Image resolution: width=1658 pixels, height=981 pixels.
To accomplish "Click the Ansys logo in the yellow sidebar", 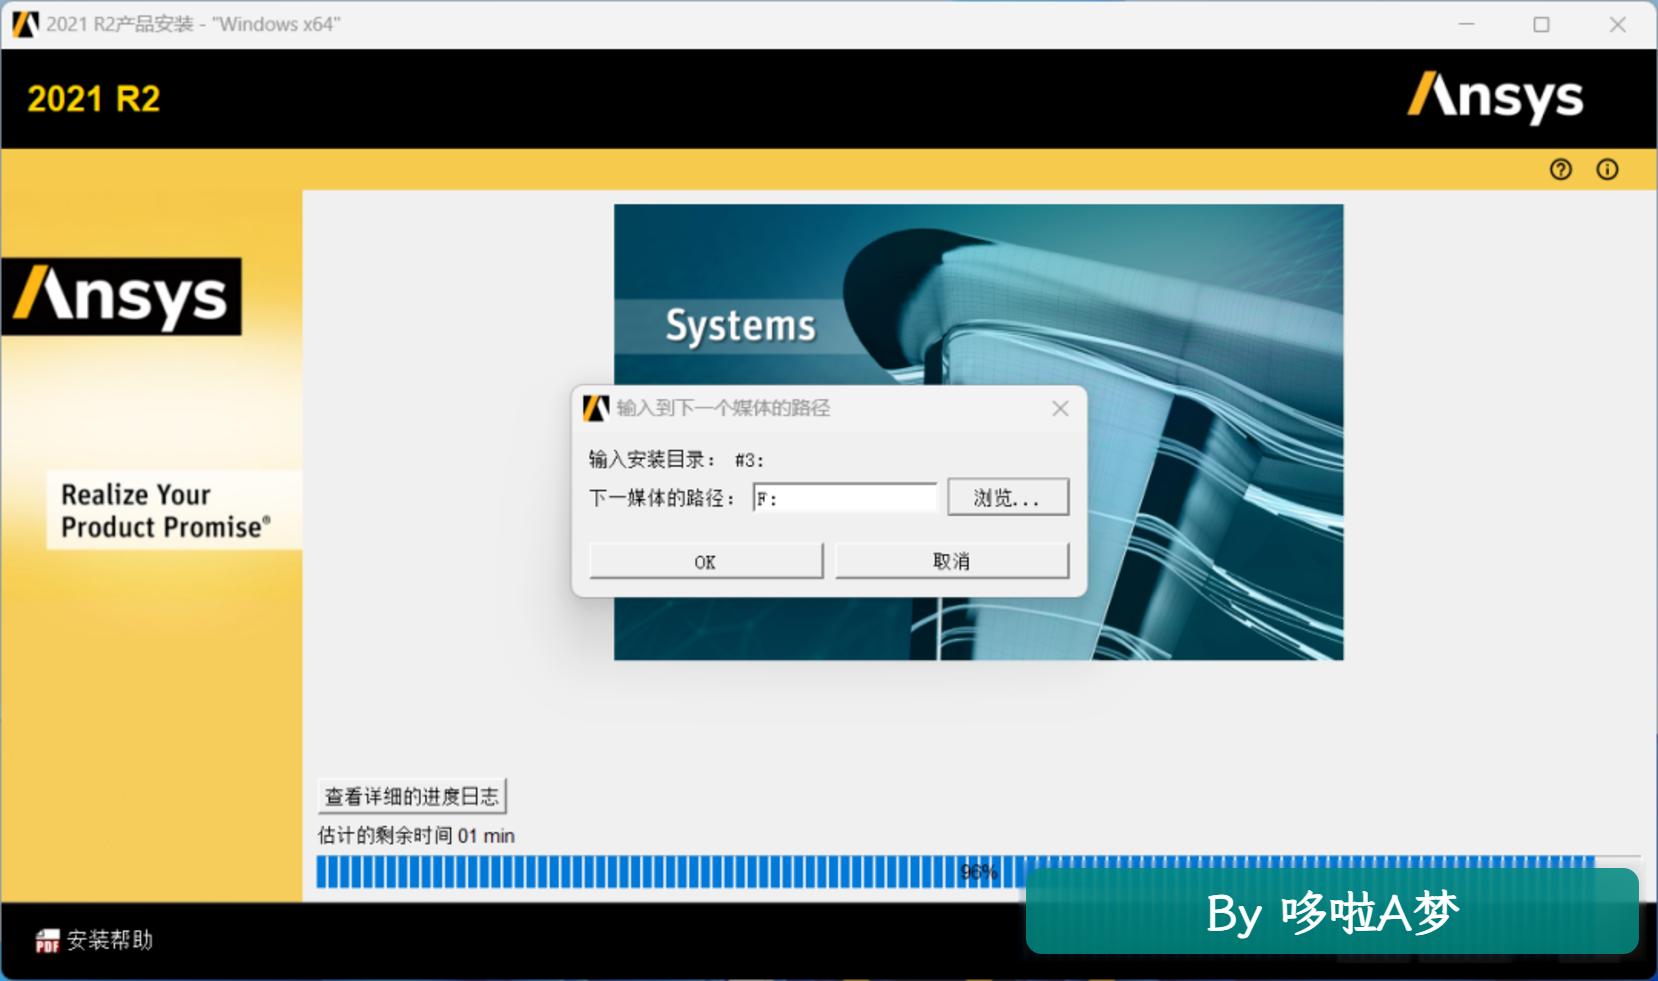I will click(x=121, y=297).
